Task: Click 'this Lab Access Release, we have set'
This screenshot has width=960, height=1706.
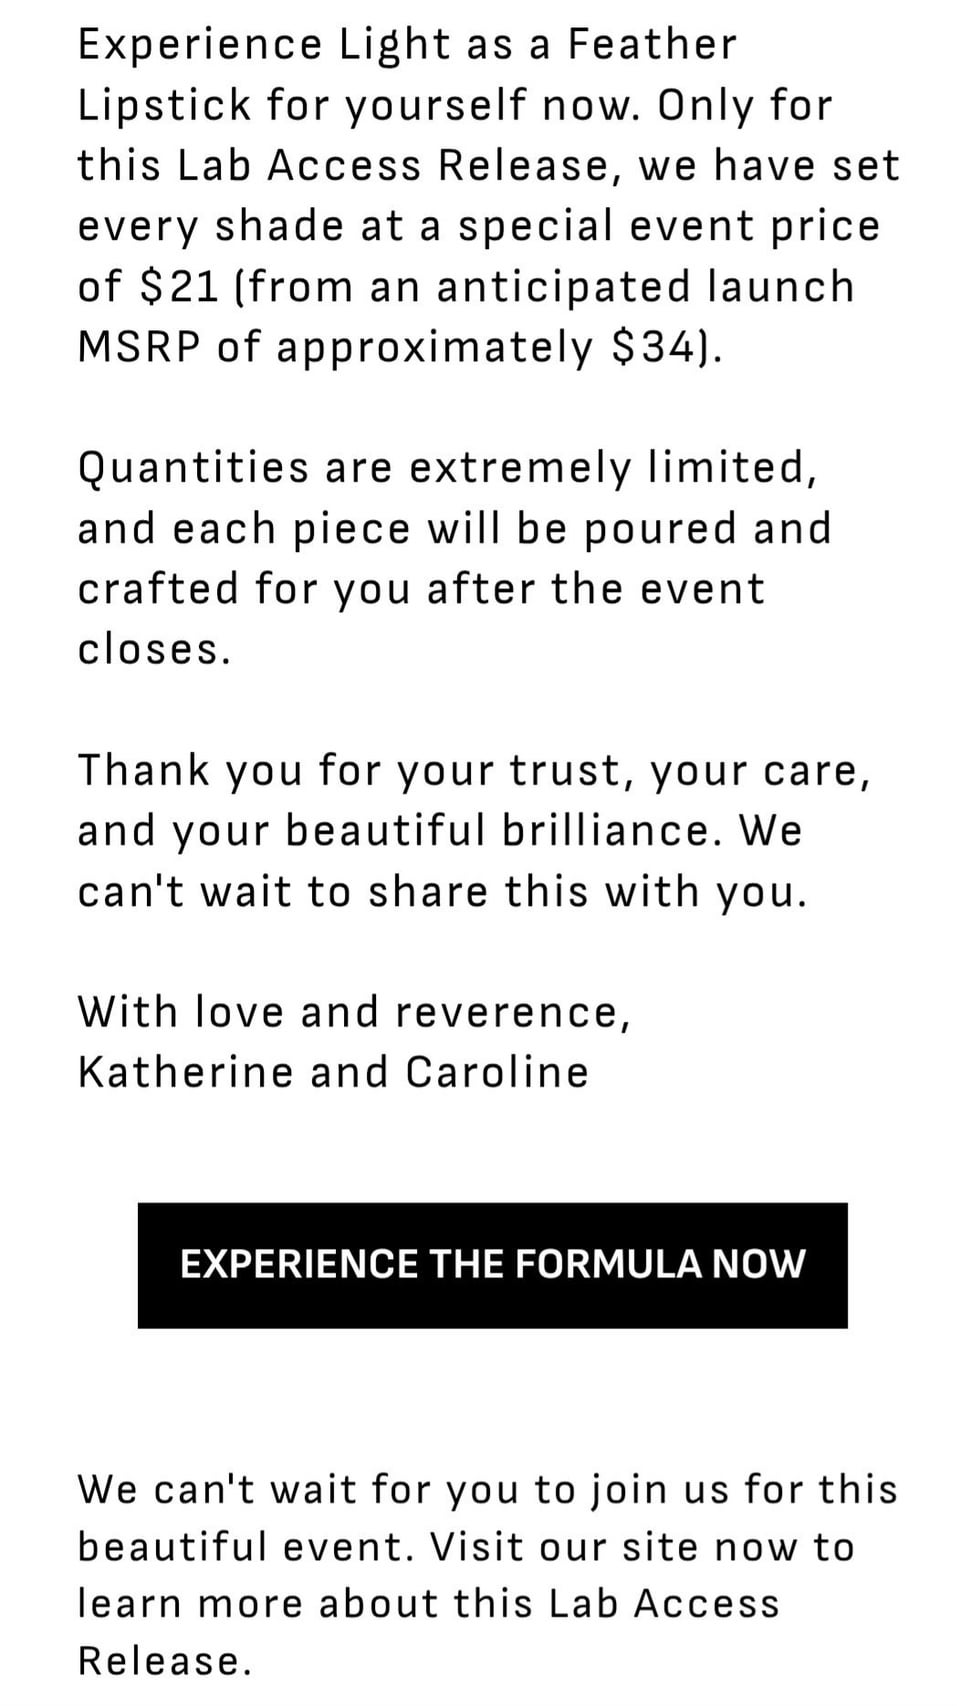Action: (488, 166)
